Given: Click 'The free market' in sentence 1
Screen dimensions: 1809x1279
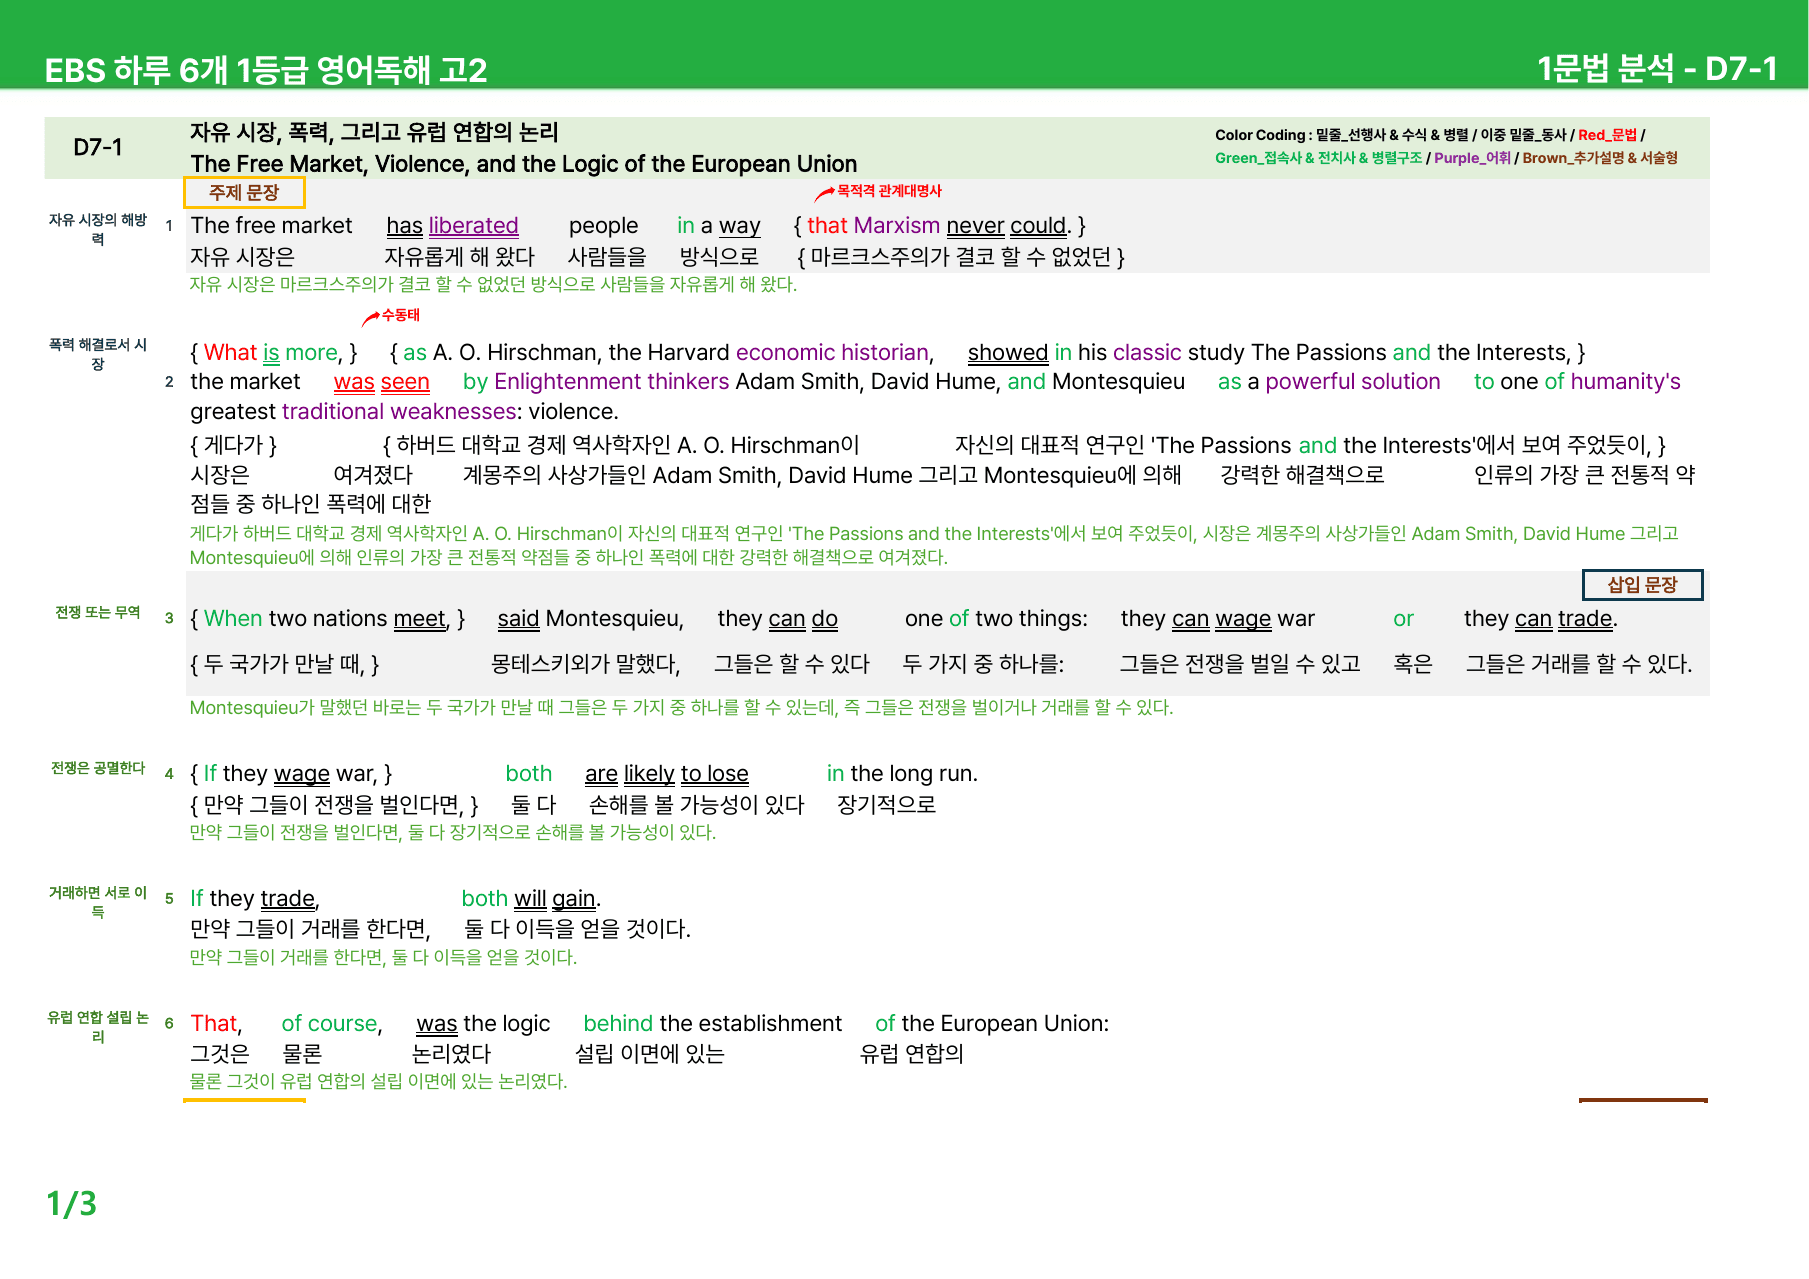Looking at the screenshot, I should pyautogui.click(x=271, y=226).
